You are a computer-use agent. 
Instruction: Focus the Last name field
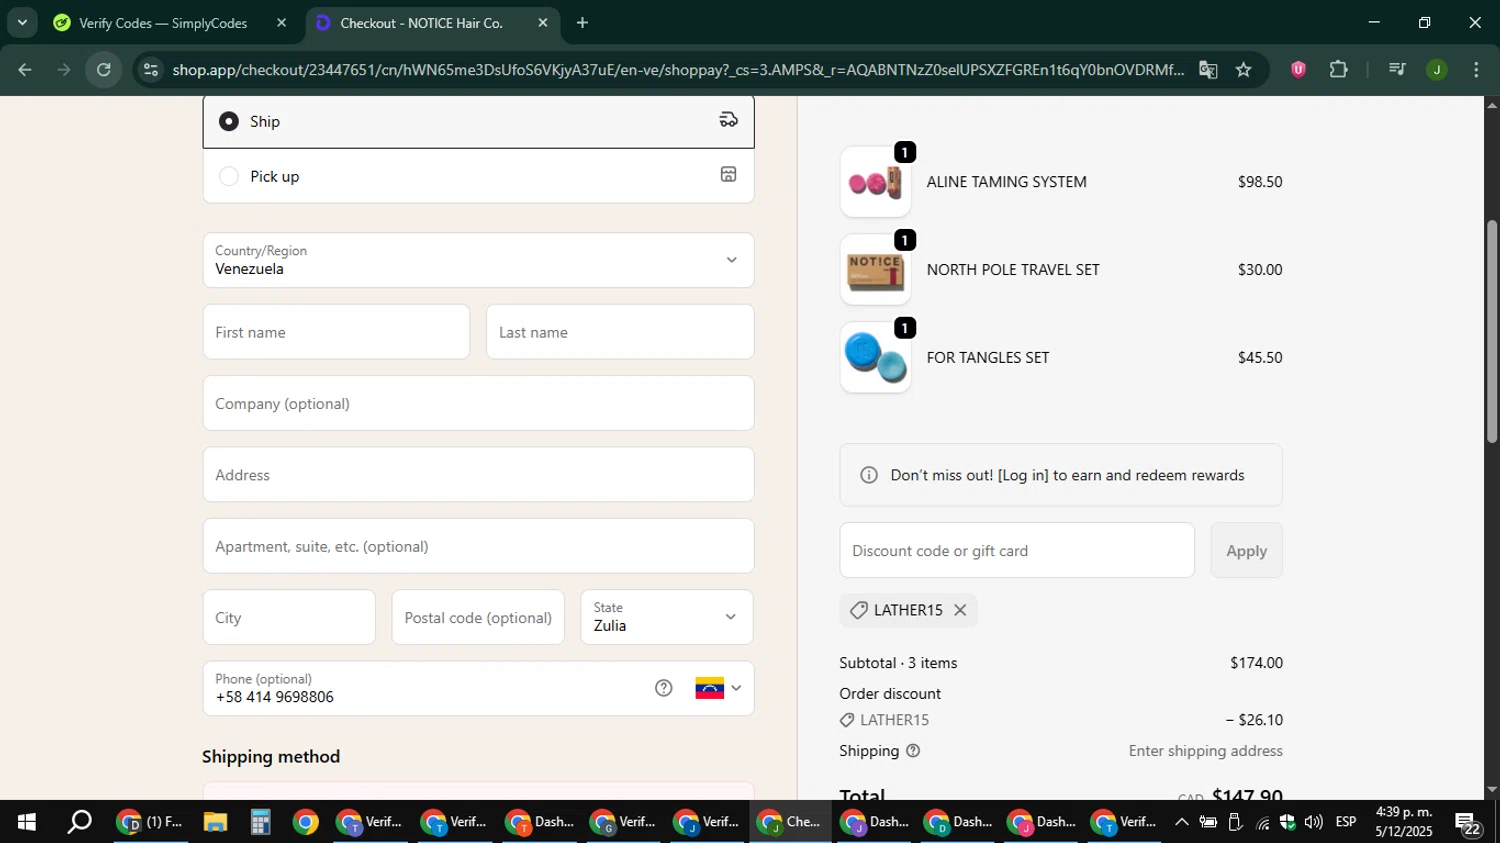(x=620, y=332)
